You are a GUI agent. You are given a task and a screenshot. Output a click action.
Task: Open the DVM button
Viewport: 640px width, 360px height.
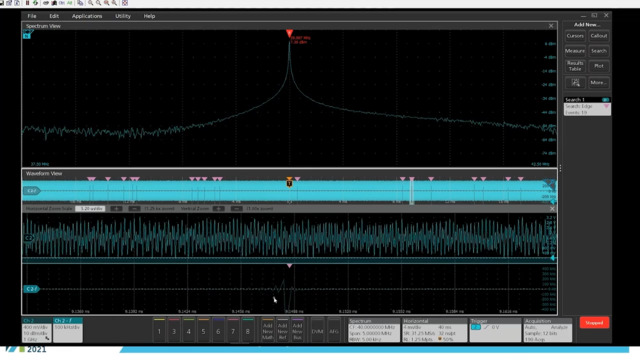[318, 331]
